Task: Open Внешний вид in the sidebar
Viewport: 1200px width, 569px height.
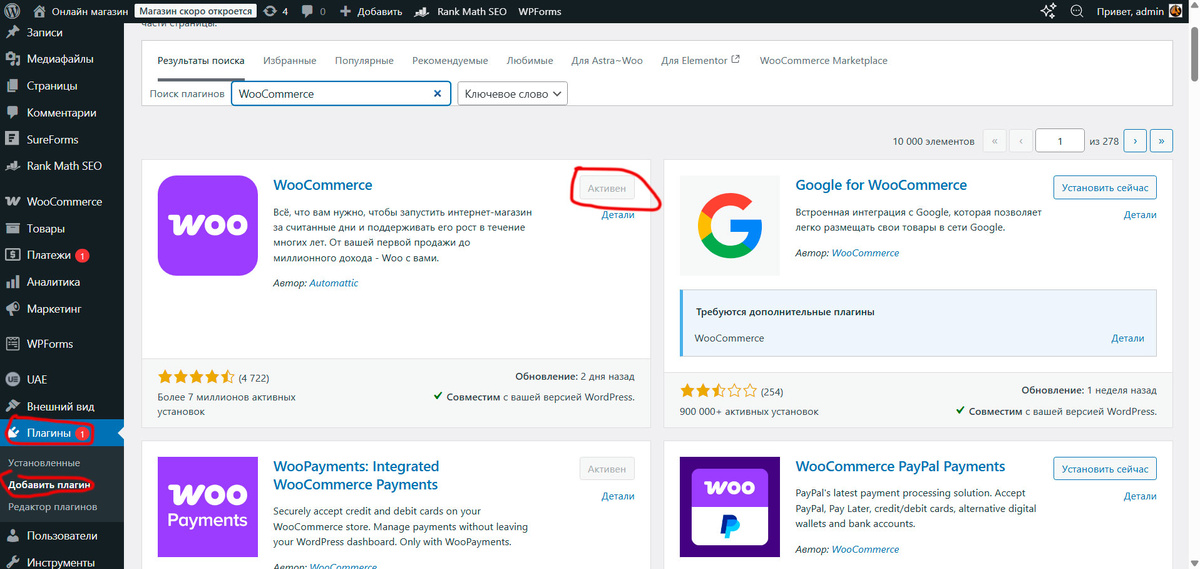Action: [62, 407]
